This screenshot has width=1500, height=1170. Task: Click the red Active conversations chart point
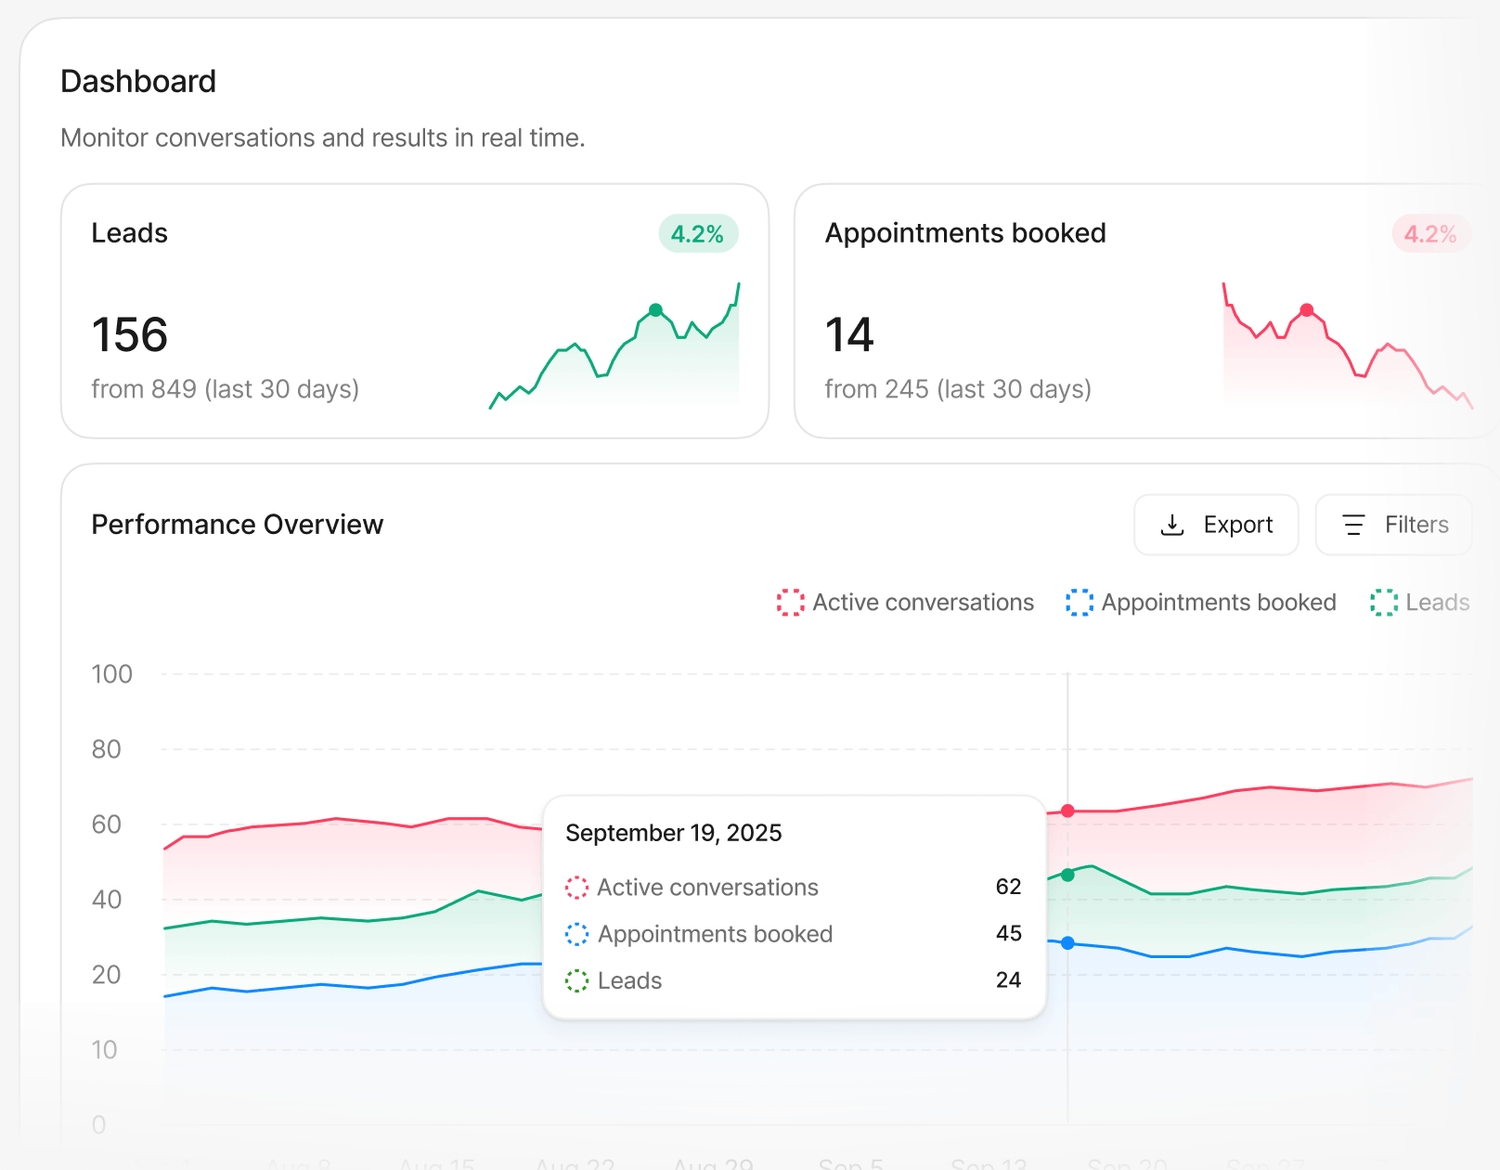click(x=1068, y=811)
